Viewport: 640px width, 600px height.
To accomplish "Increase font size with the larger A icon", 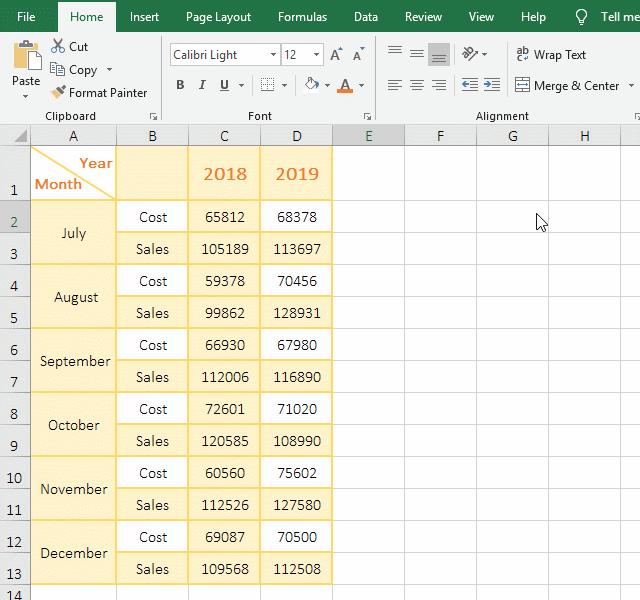I will tap(336, 55).
